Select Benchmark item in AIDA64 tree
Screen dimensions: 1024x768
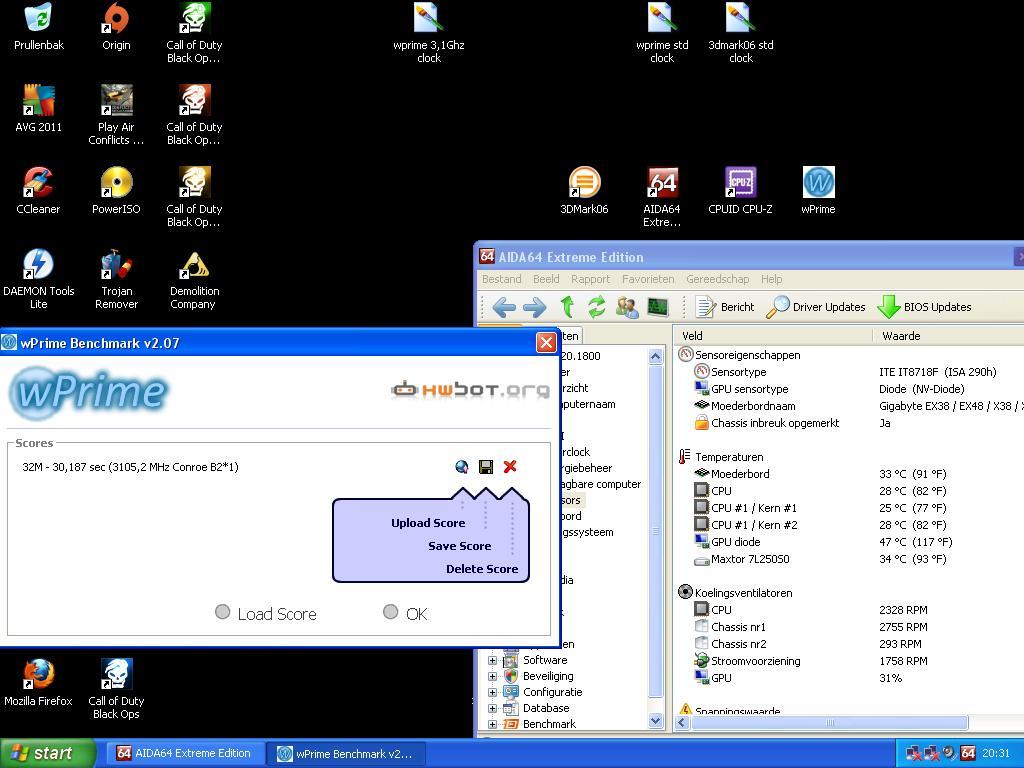pos(549,724)
